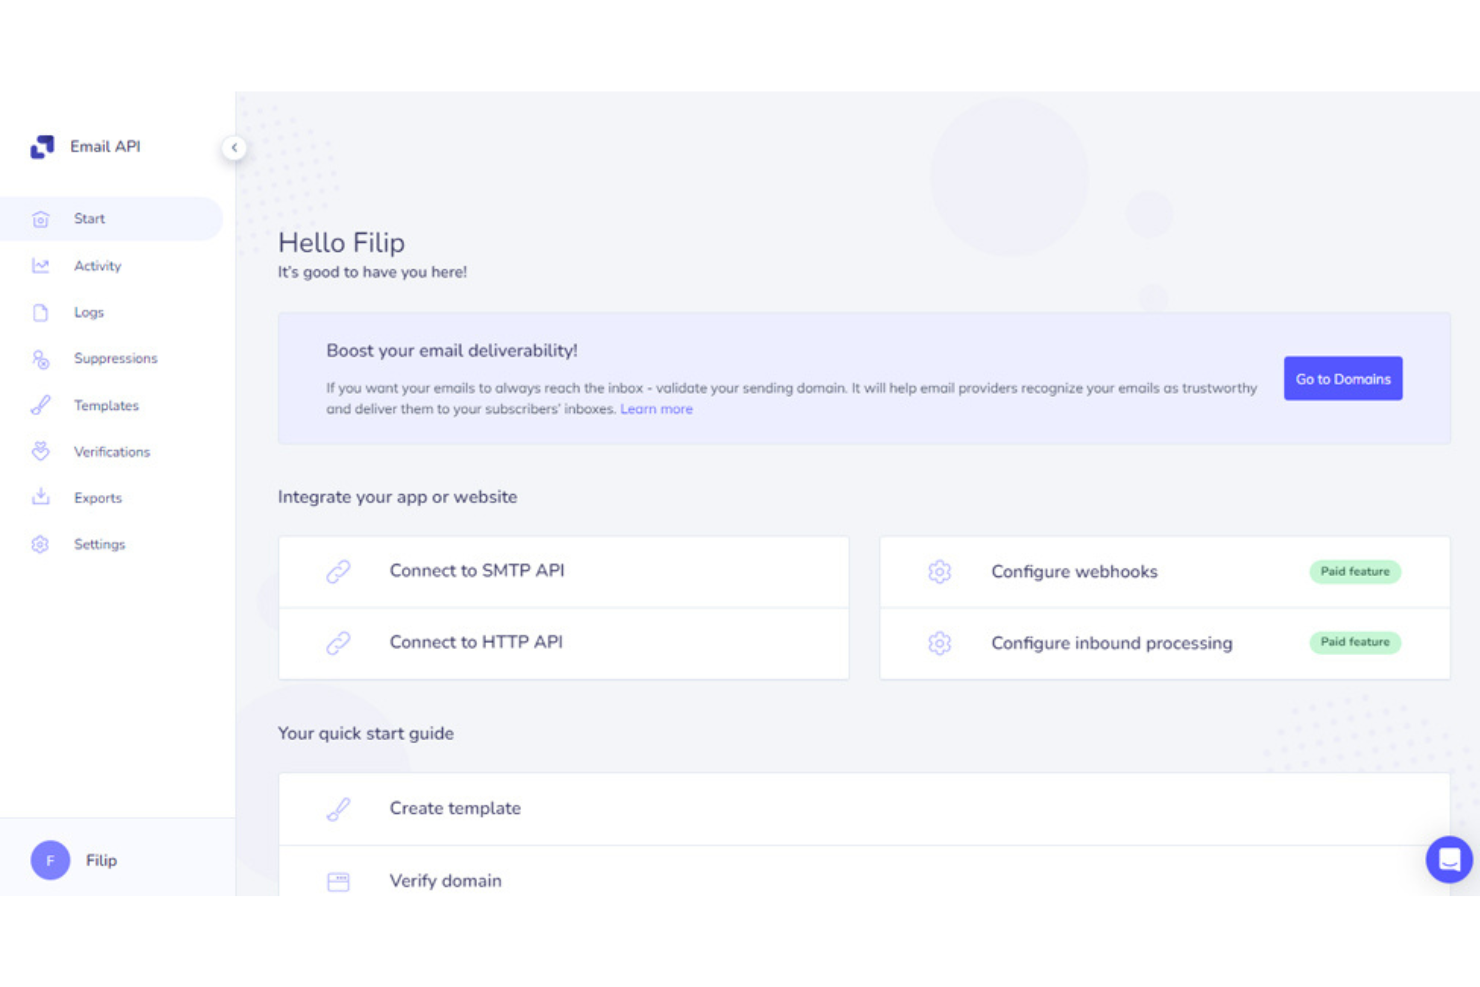Select the Templates brush icon
1480x987 pixels.
point(40,405)
